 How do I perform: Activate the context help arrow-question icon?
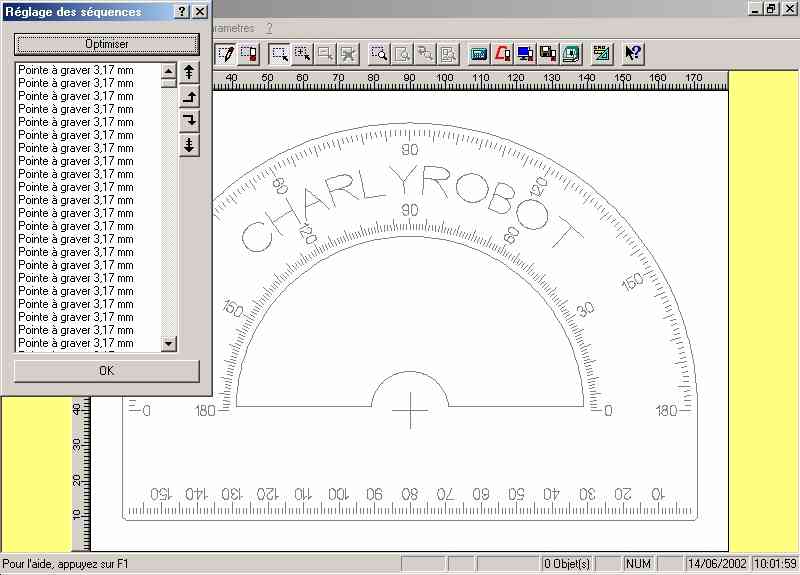[633, 54]
